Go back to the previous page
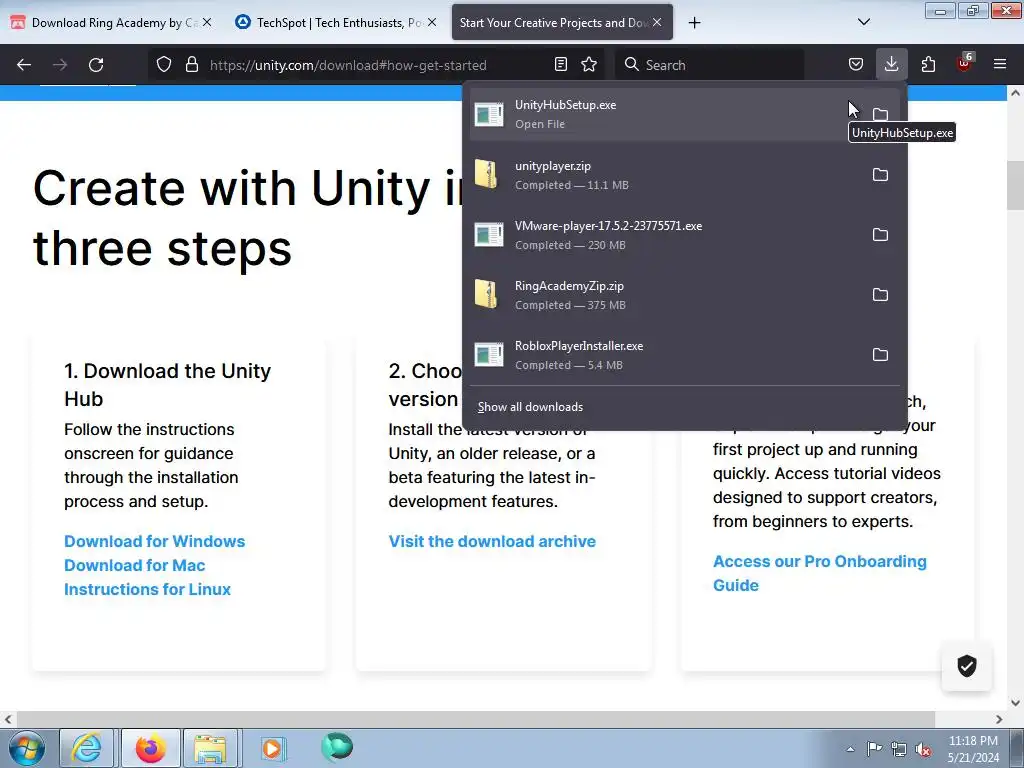This screenshot has height=768, width=1024. 24,65
